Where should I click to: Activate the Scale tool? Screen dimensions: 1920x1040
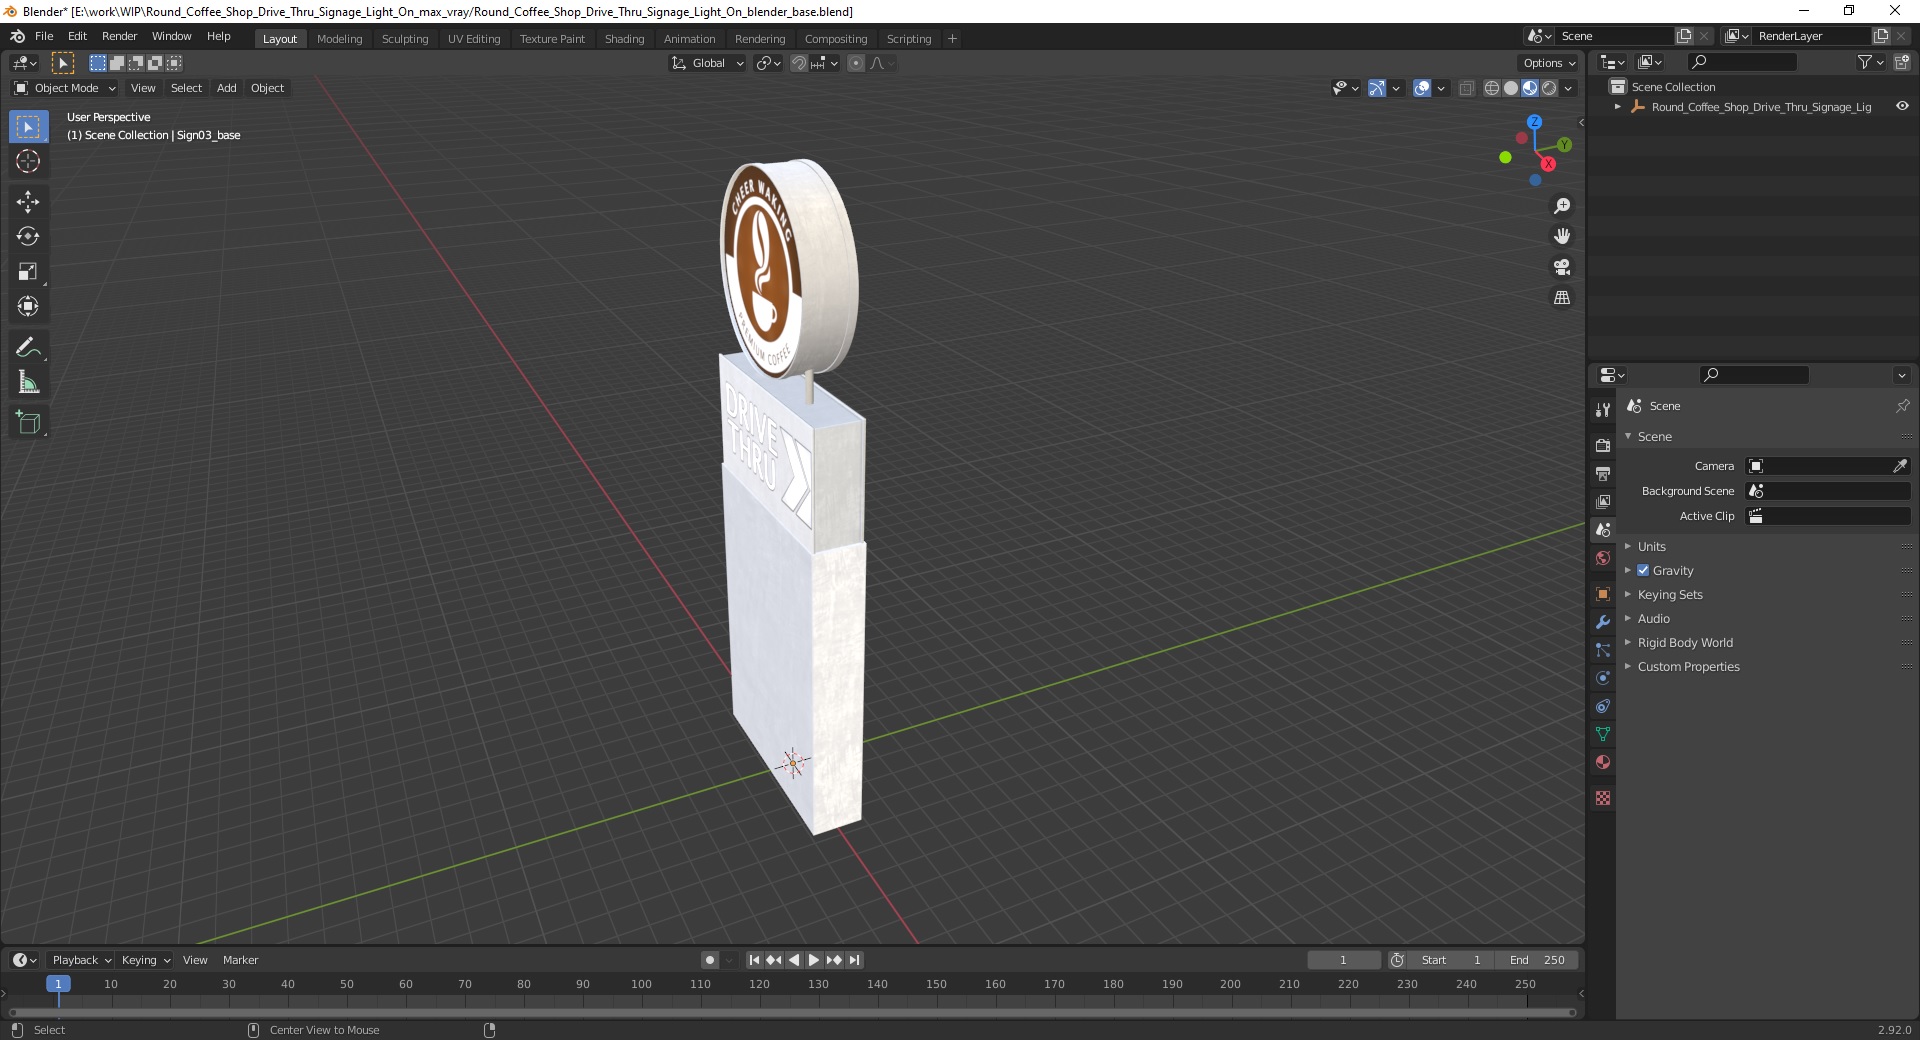pyautogui.click(x=28, y=272)
